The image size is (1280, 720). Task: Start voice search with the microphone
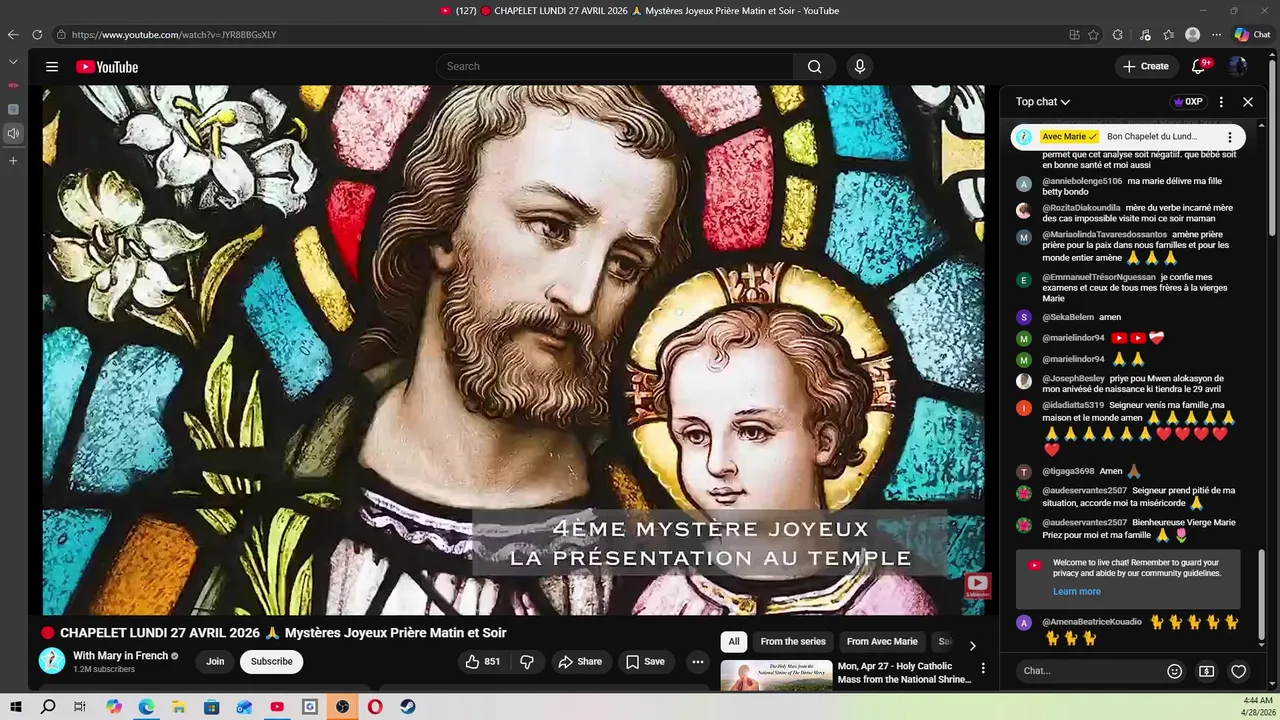[859, 67]
